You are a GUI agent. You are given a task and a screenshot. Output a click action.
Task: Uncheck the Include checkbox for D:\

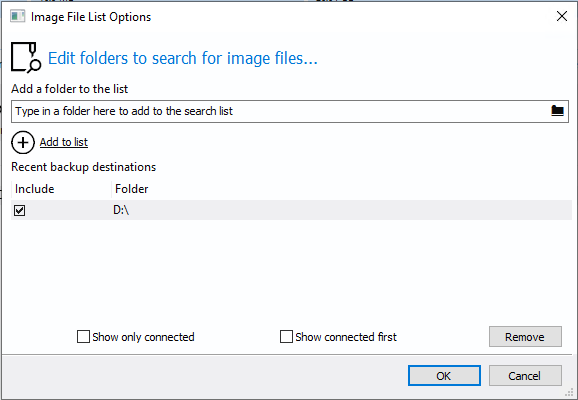(20, 211)
